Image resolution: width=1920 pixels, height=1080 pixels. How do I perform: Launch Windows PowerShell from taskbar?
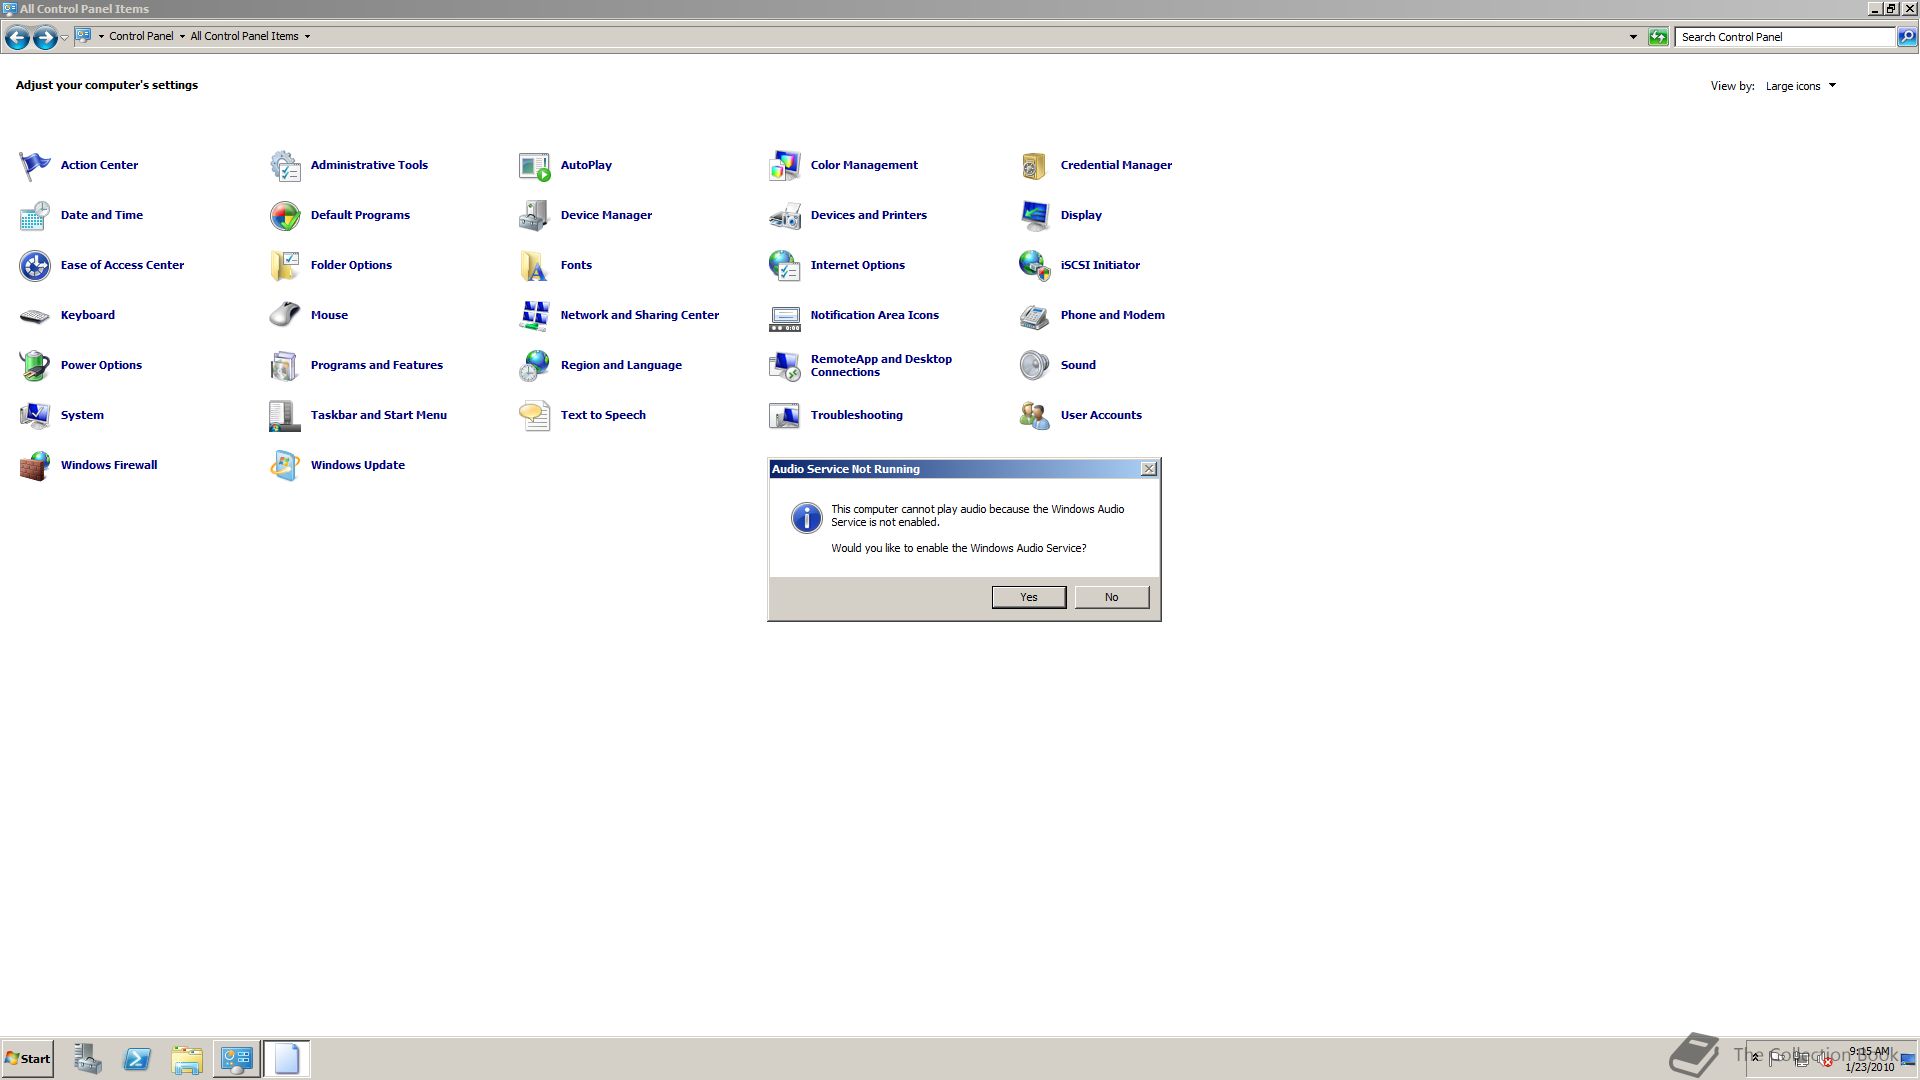pos(137,1059)
